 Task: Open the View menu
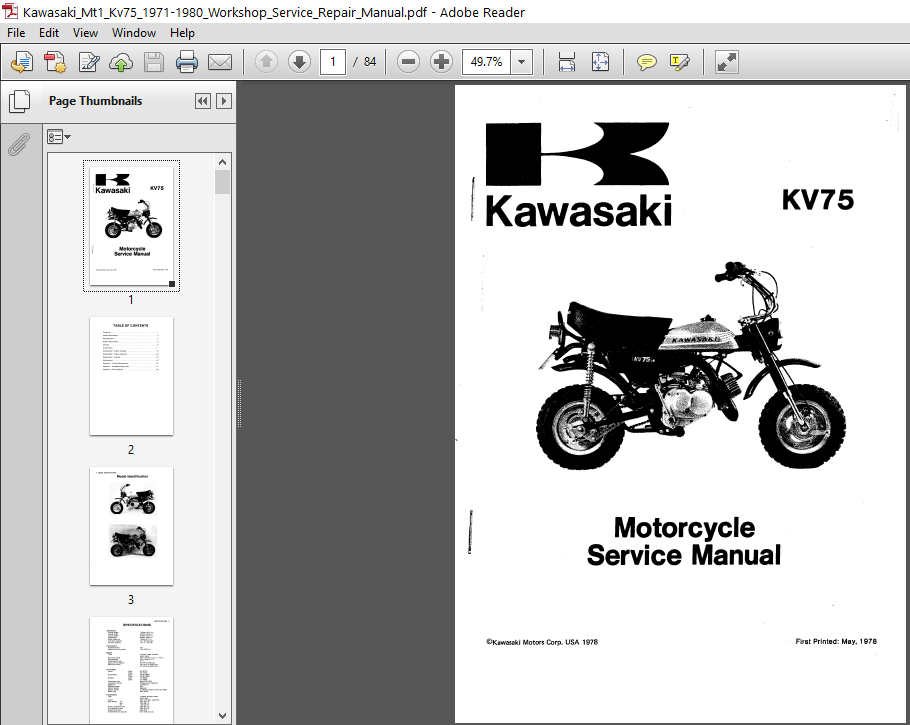click(x=85, y=33)
